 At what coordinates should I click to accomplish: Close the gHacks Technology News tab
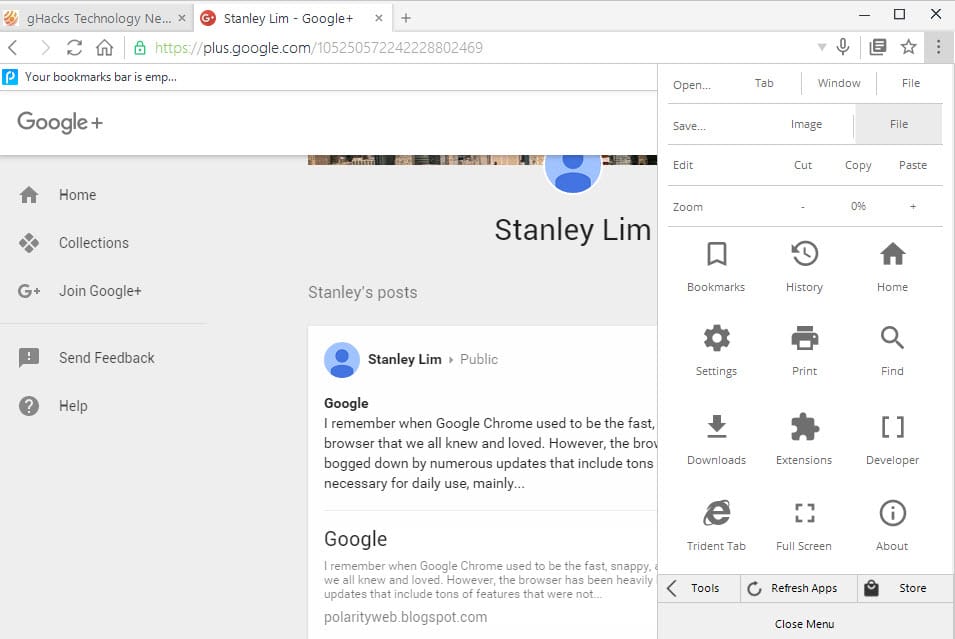[x=181, y=18]
